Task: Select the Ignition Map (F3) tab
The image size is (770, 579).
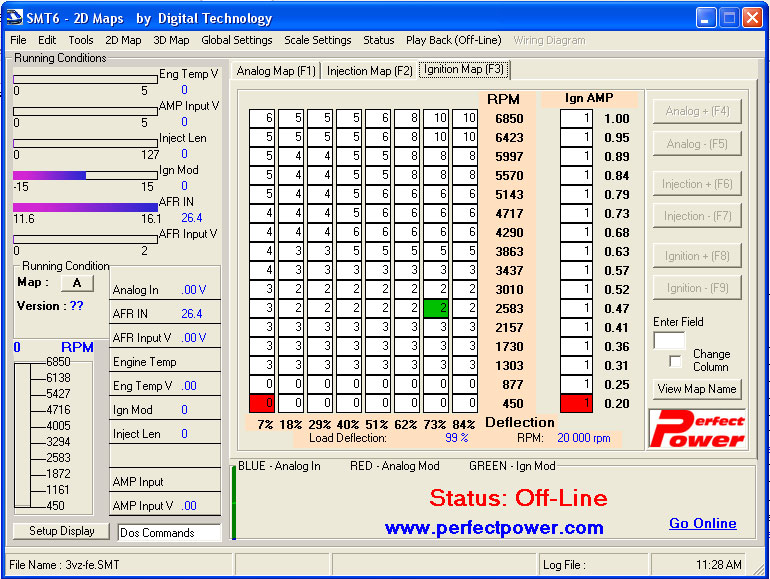Action: coord(464,69)
